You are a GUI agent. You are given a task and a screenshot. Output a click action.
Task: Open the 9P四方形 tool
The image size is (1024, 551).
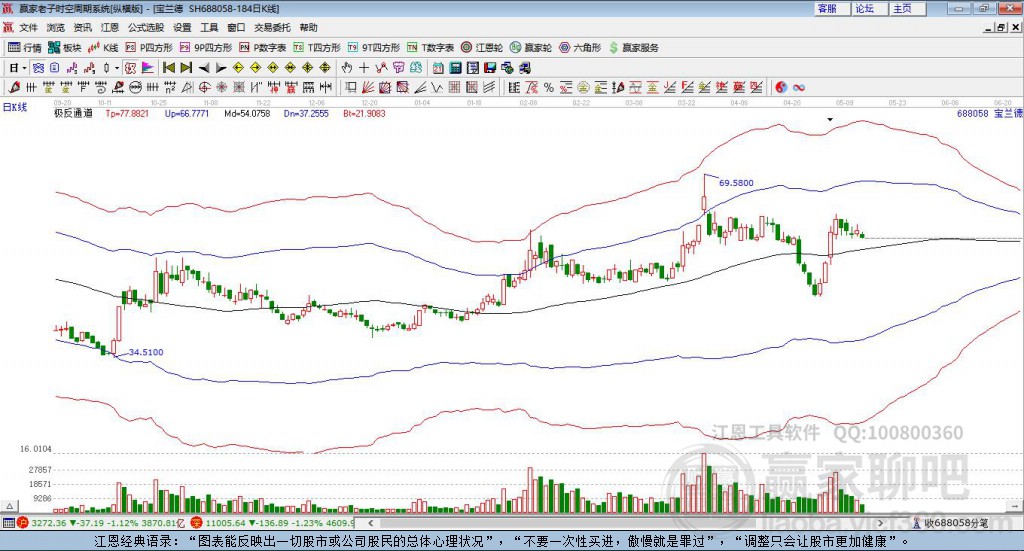click(x=206, y=48)
